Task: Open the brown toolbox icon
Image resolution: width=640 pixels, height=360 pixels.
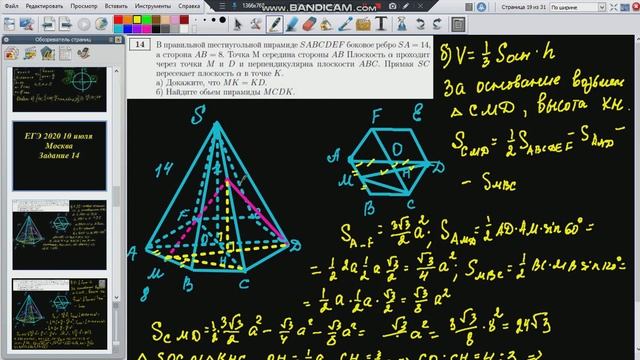Action: 363,24
